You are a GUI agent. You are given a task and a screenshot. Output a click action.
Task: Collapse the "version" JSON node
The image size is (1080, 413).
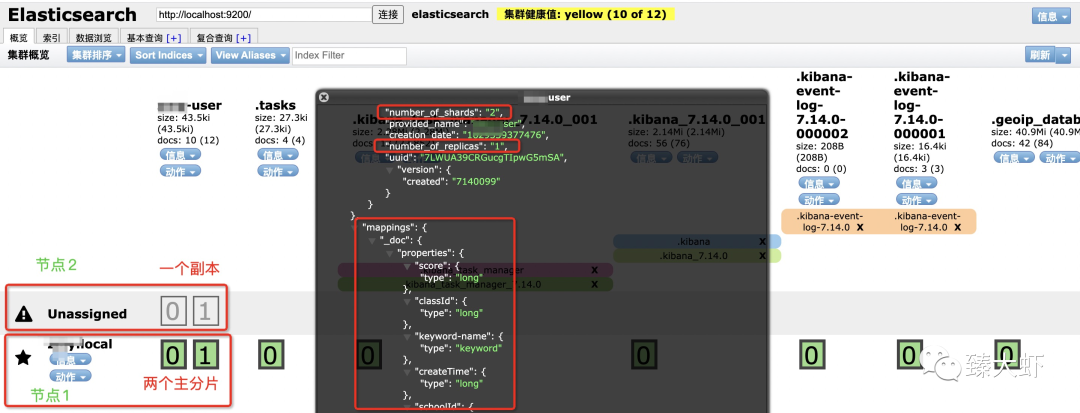point(390,170)
